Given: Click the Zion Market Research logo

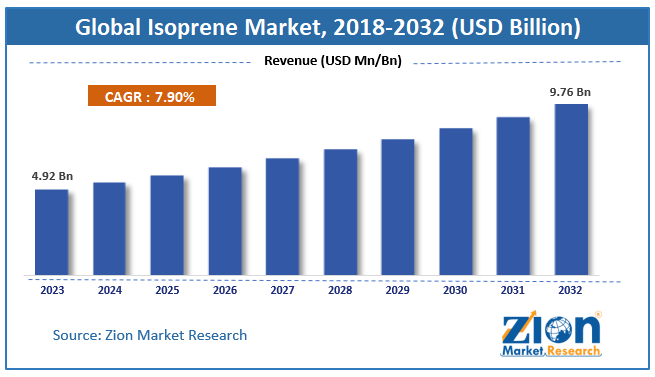Looking at the screenshot, I should tap(551, 334).
